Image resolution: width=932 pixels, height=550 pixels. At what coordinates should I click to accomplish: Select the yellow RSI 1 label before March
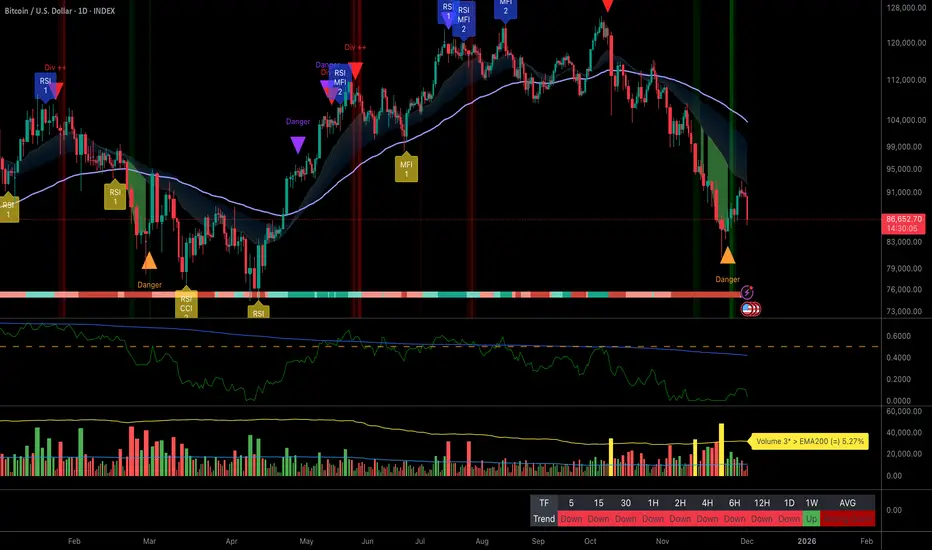click(x=115, y=196)
